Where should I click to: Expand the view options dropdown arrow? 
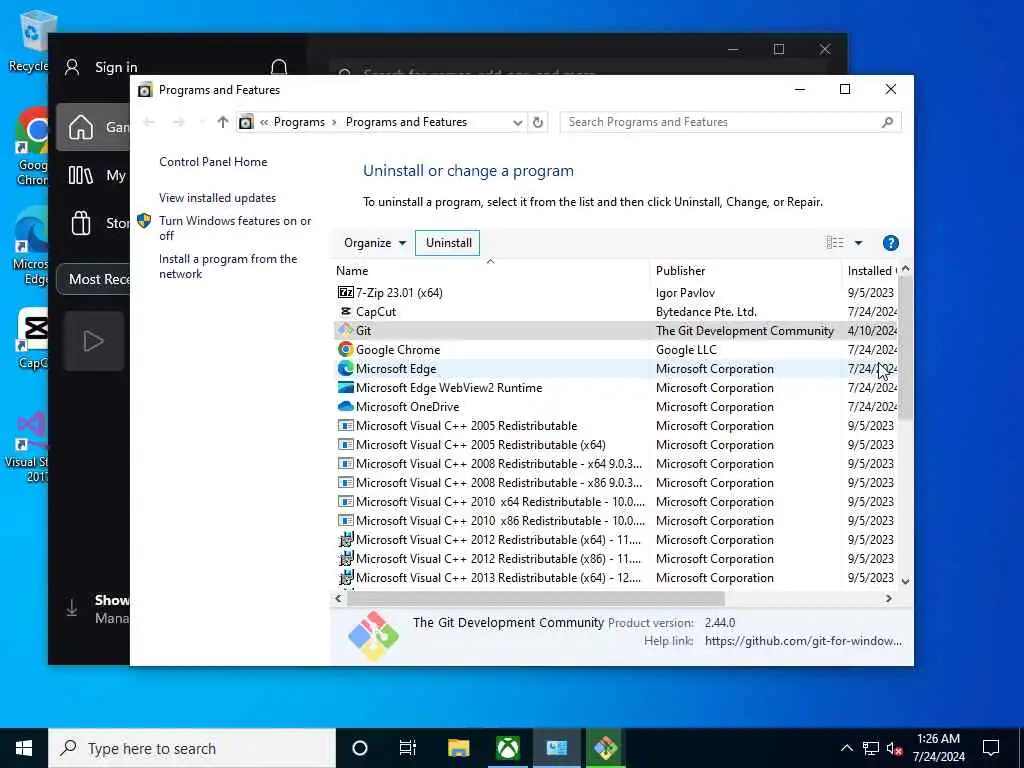coord(858,243)
